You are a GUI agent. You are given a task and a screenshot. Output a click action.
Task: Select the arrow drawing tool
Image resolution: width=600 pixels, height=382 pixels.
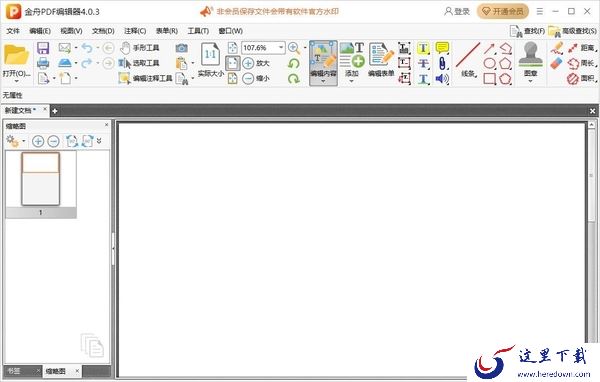489,48
